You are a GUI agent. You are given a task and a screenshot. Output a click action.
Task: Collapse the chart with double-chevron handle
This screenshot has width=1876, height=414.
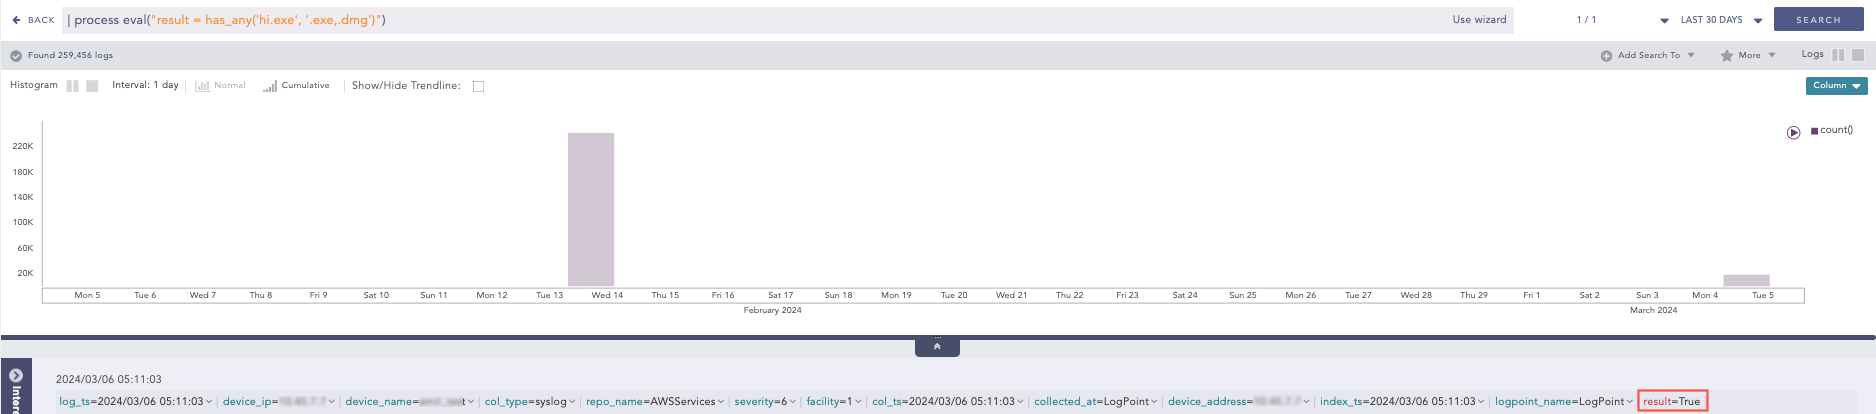tap(937, 347)
